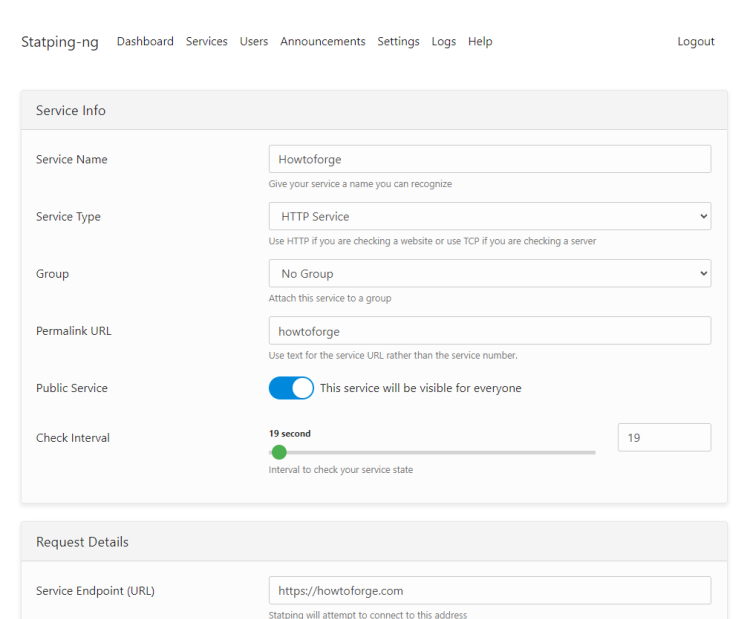Click the Request Details panel header
The image size is (745, 619).
tap(373, 542)
